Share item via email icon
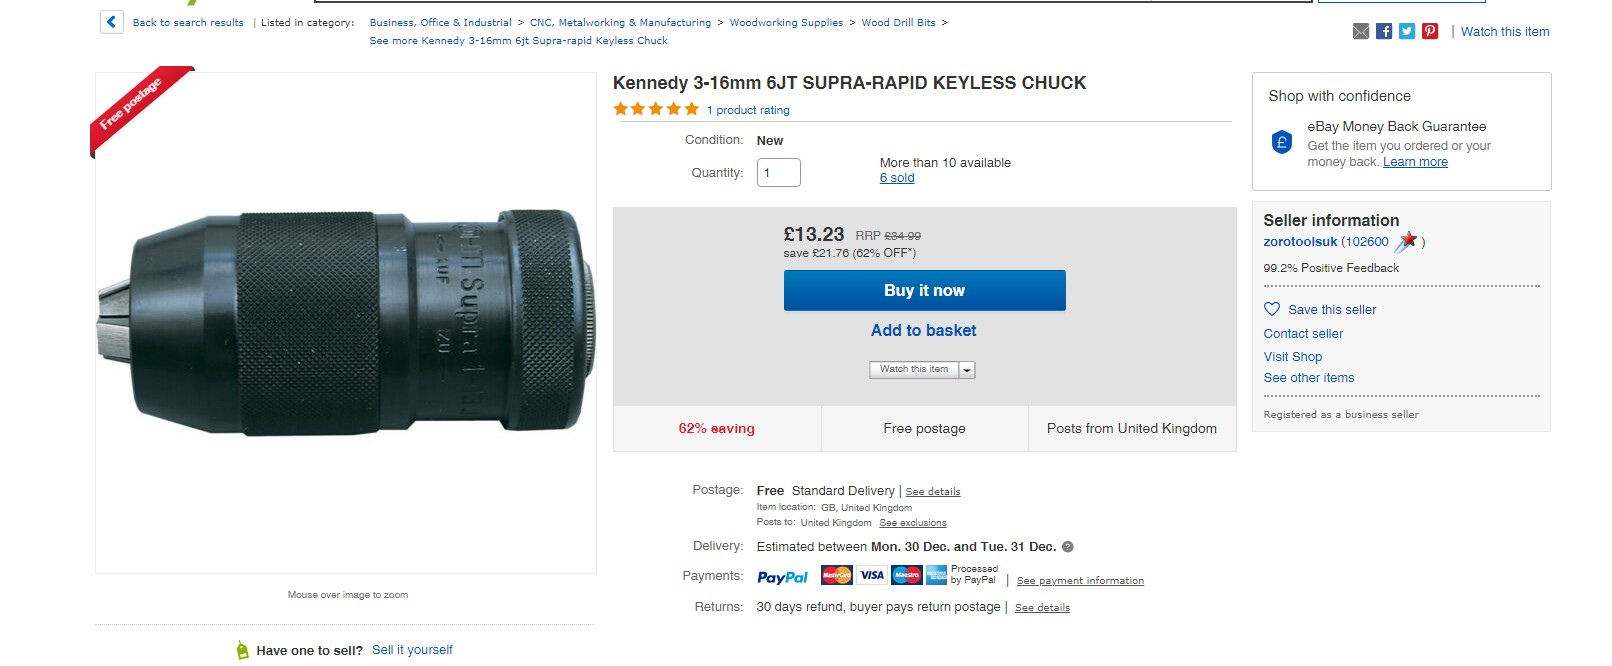1612x666 pixels. (x=1361, y=32)
